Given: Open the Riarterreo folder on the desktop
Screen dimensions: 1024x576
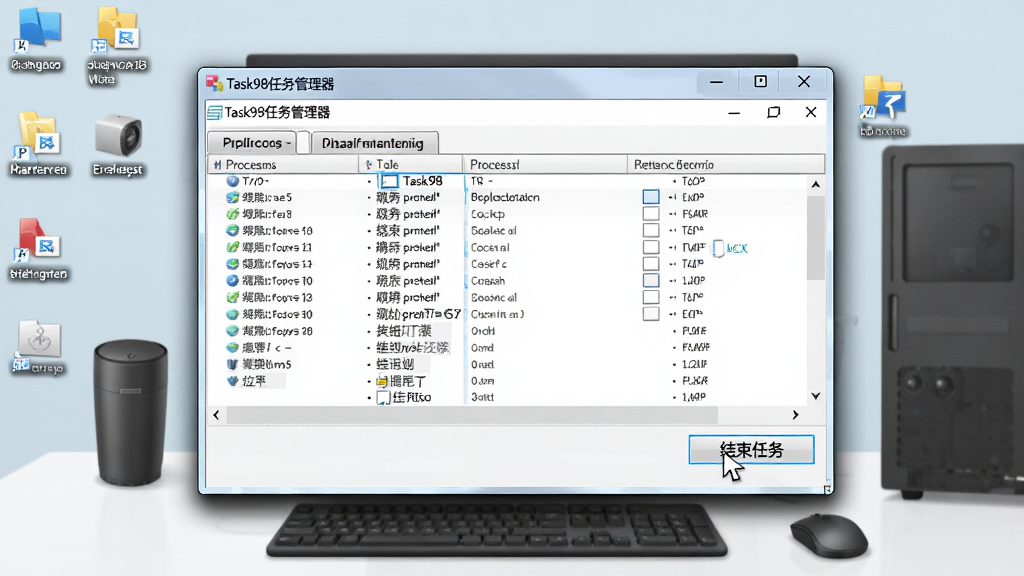Looking at the screenshot, I should pyautogui.click(x=37, y=136).
